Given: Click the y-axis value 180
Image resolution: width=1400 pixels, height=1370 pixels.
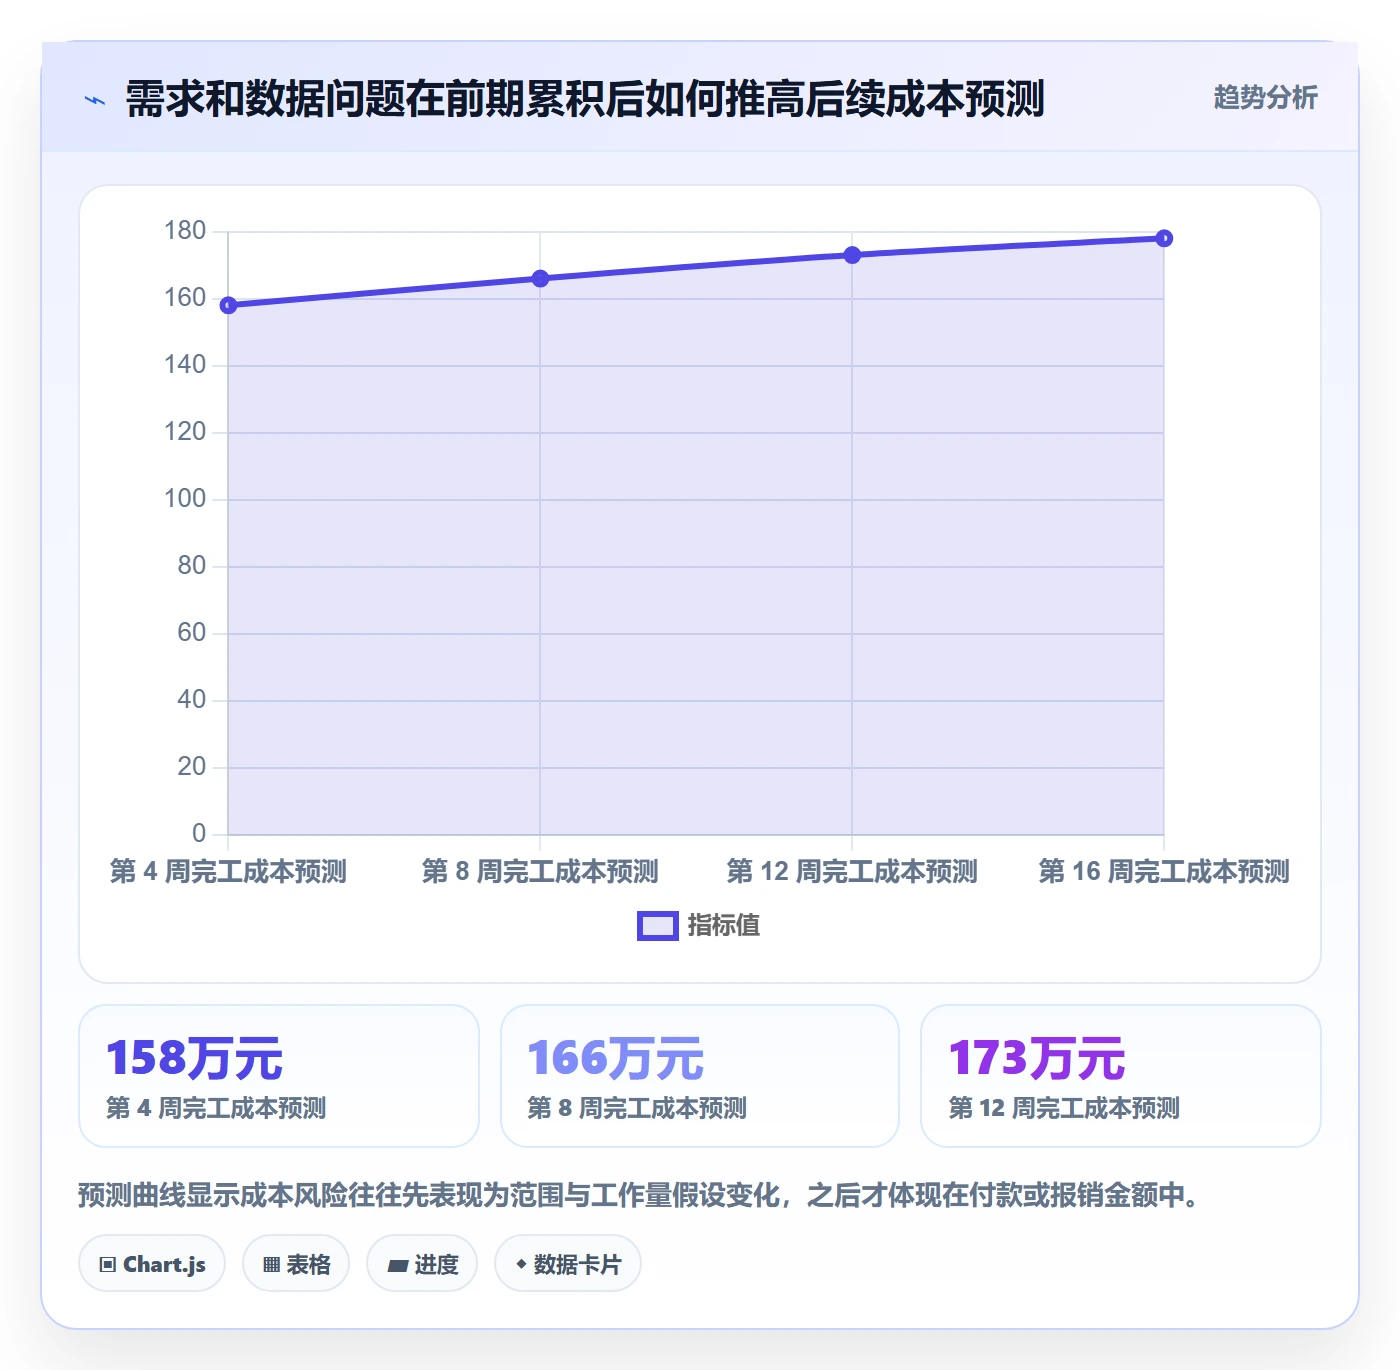Looking at the screenshot, I should (185, 231).
